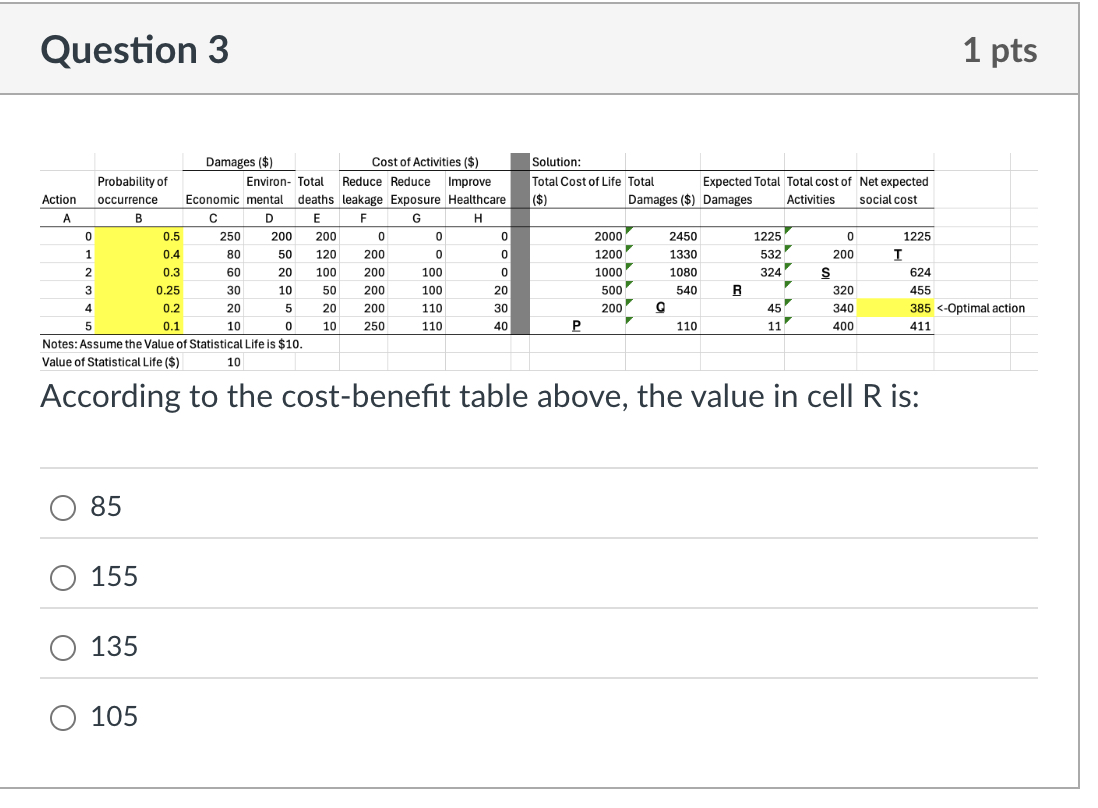The height and width of the screenshot is (808, 1098).
Task: Click the Total Cost of Life header
Action: coord(572,181)
